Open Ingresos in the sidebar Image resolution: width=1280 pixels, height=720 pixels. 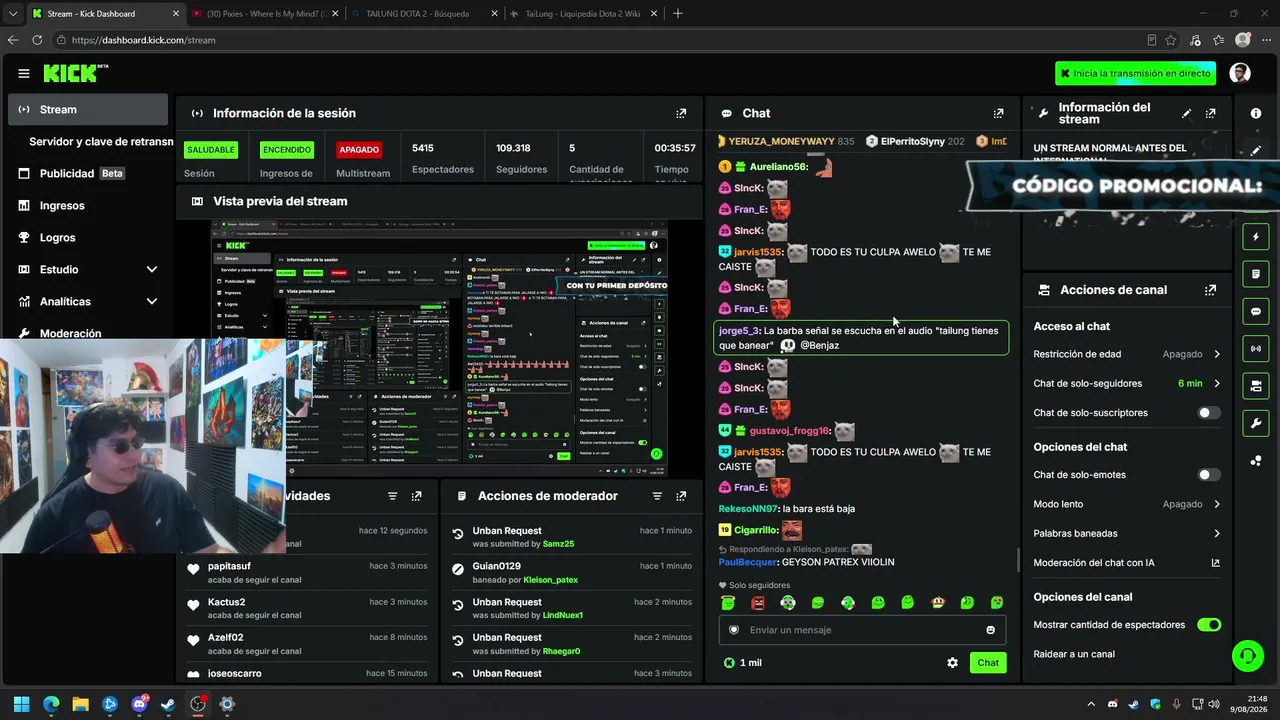click(x=88, y=205)
